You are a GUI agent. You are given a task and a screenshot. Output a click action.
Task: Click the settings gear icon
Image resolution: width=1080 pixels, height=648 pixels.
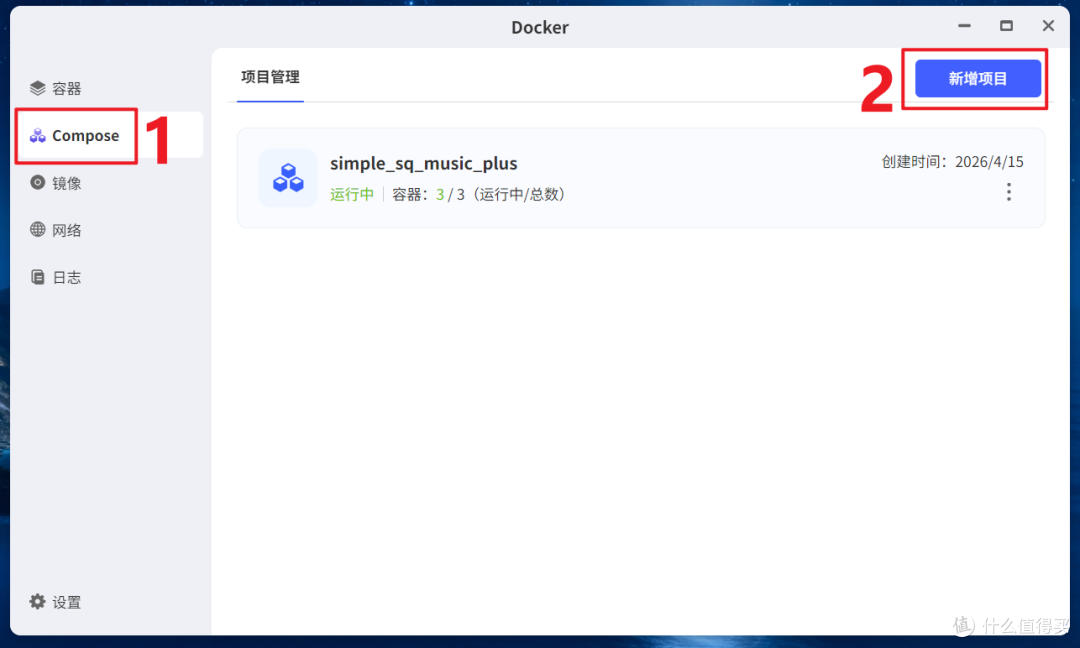pyautogui.click(x=37, y=601)
